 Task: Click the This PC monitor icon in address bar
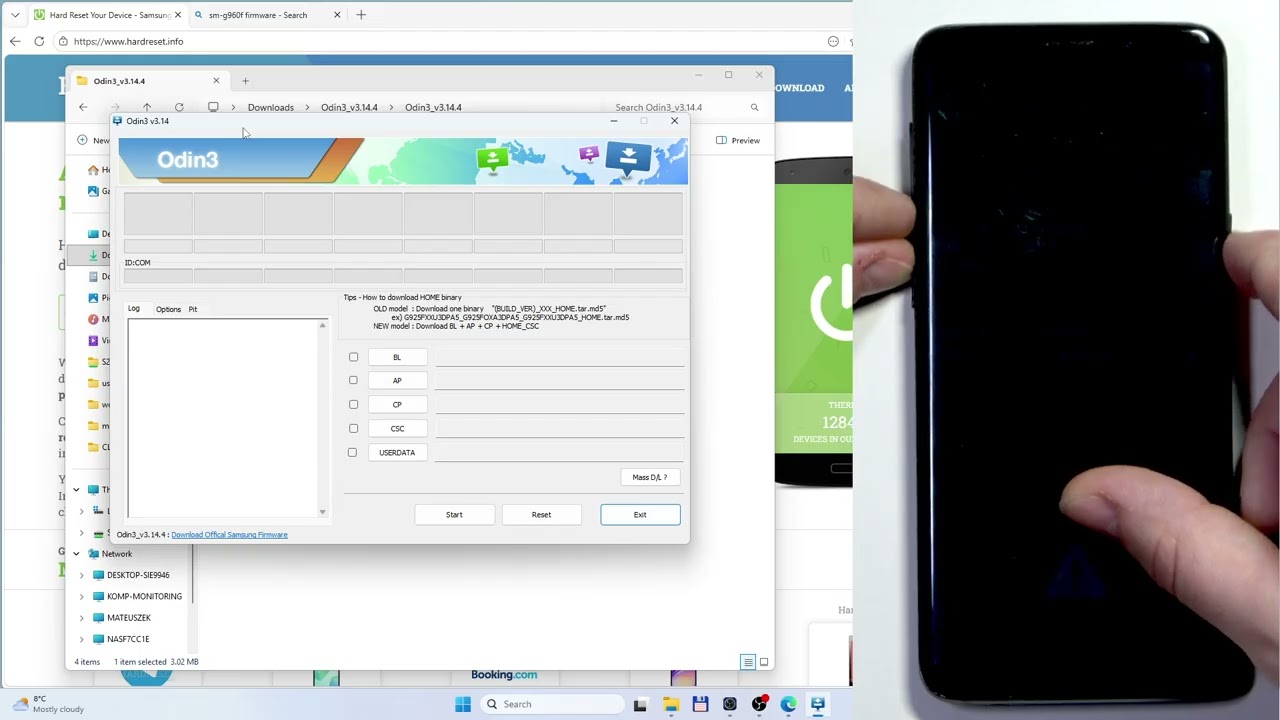(x=213, y=107)
